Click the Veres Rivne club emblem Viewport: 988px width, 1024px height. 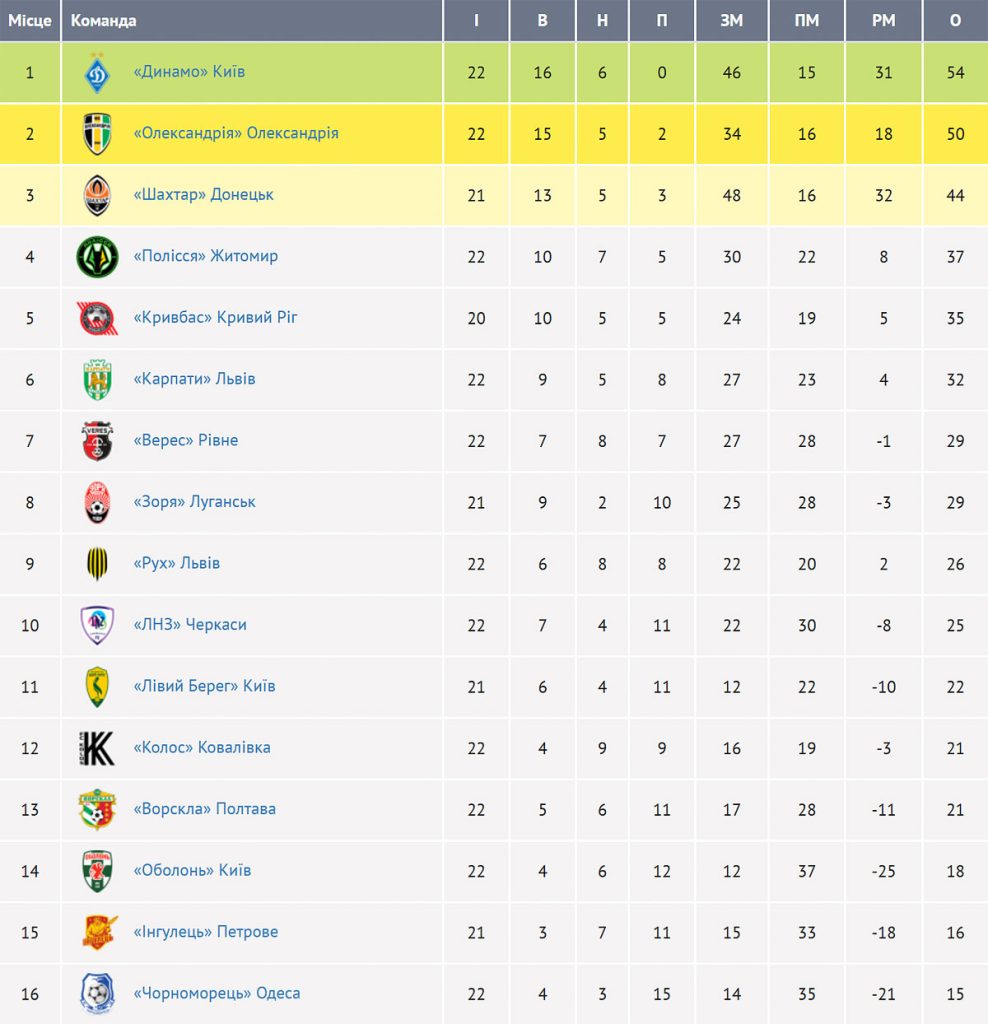click(97, 441)
